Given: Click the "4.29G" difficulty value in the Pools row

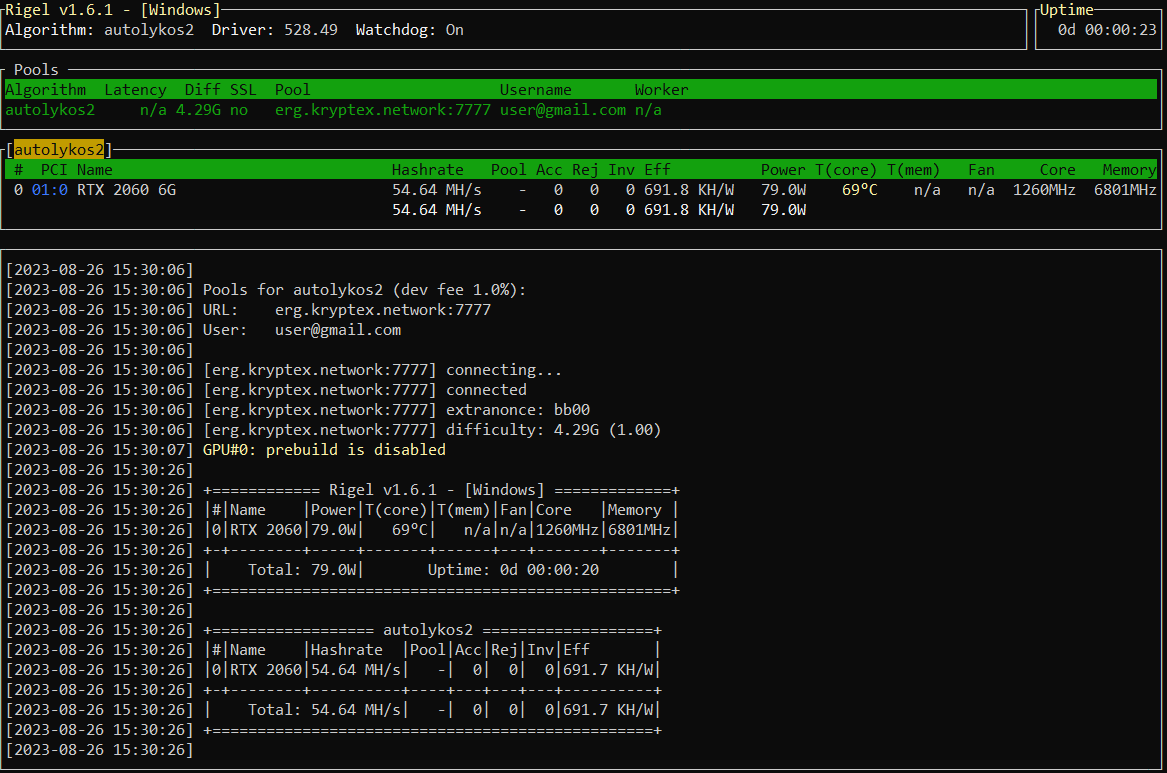Looking at the screenshot, I should click(198, 110).
